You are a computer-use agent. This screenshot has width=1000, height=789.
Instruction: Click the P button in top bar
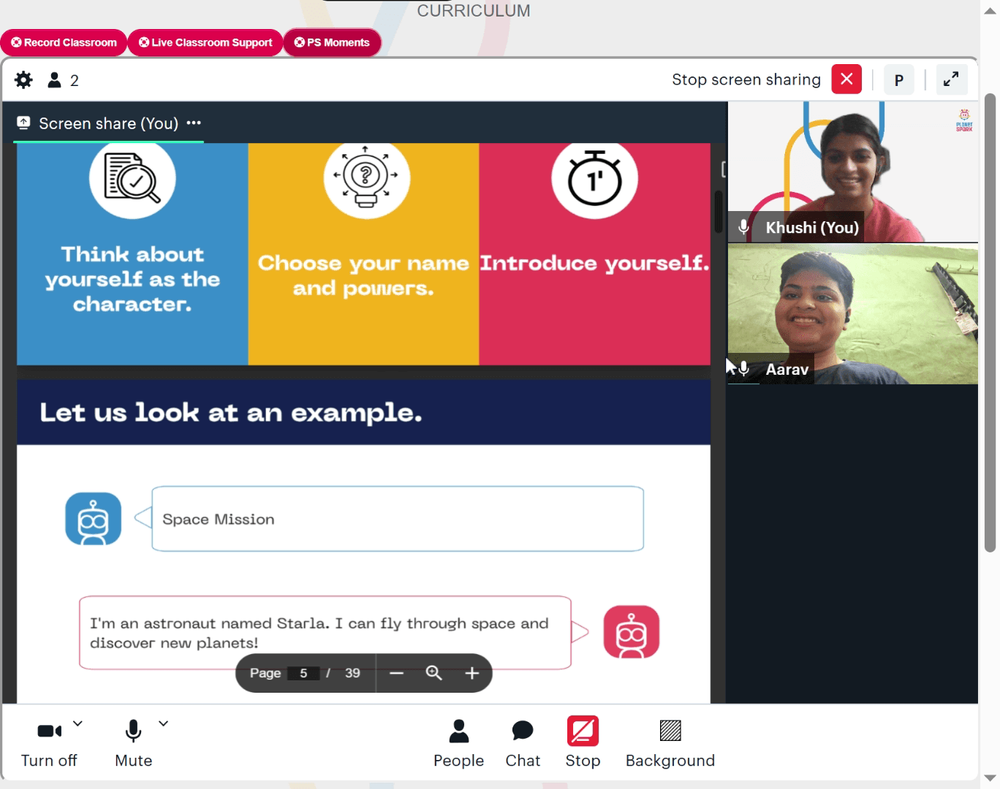(x=899, y=80)
